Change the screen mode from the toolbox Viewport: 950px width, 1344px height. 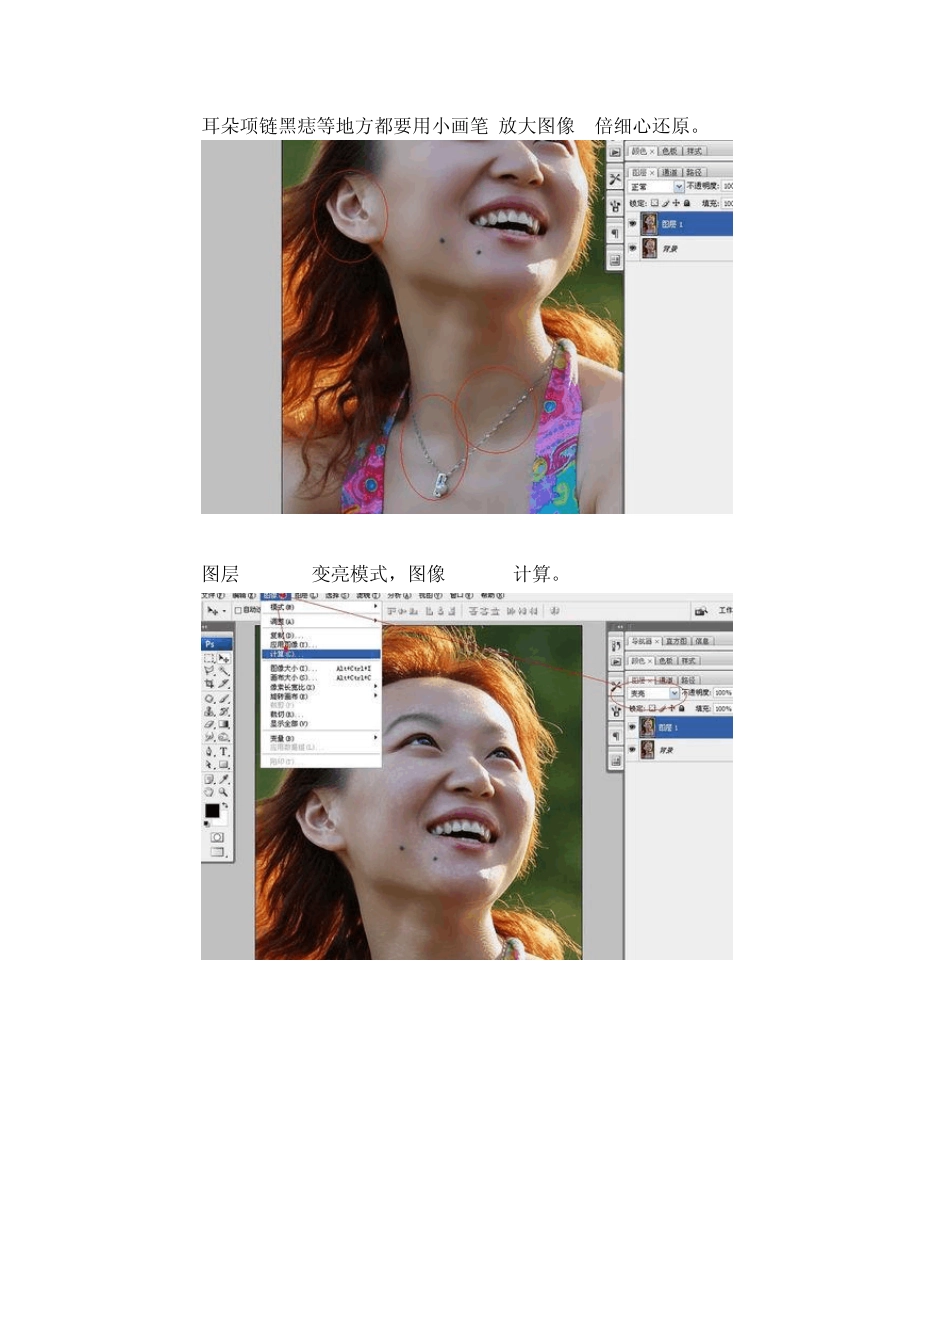(218, 851)
